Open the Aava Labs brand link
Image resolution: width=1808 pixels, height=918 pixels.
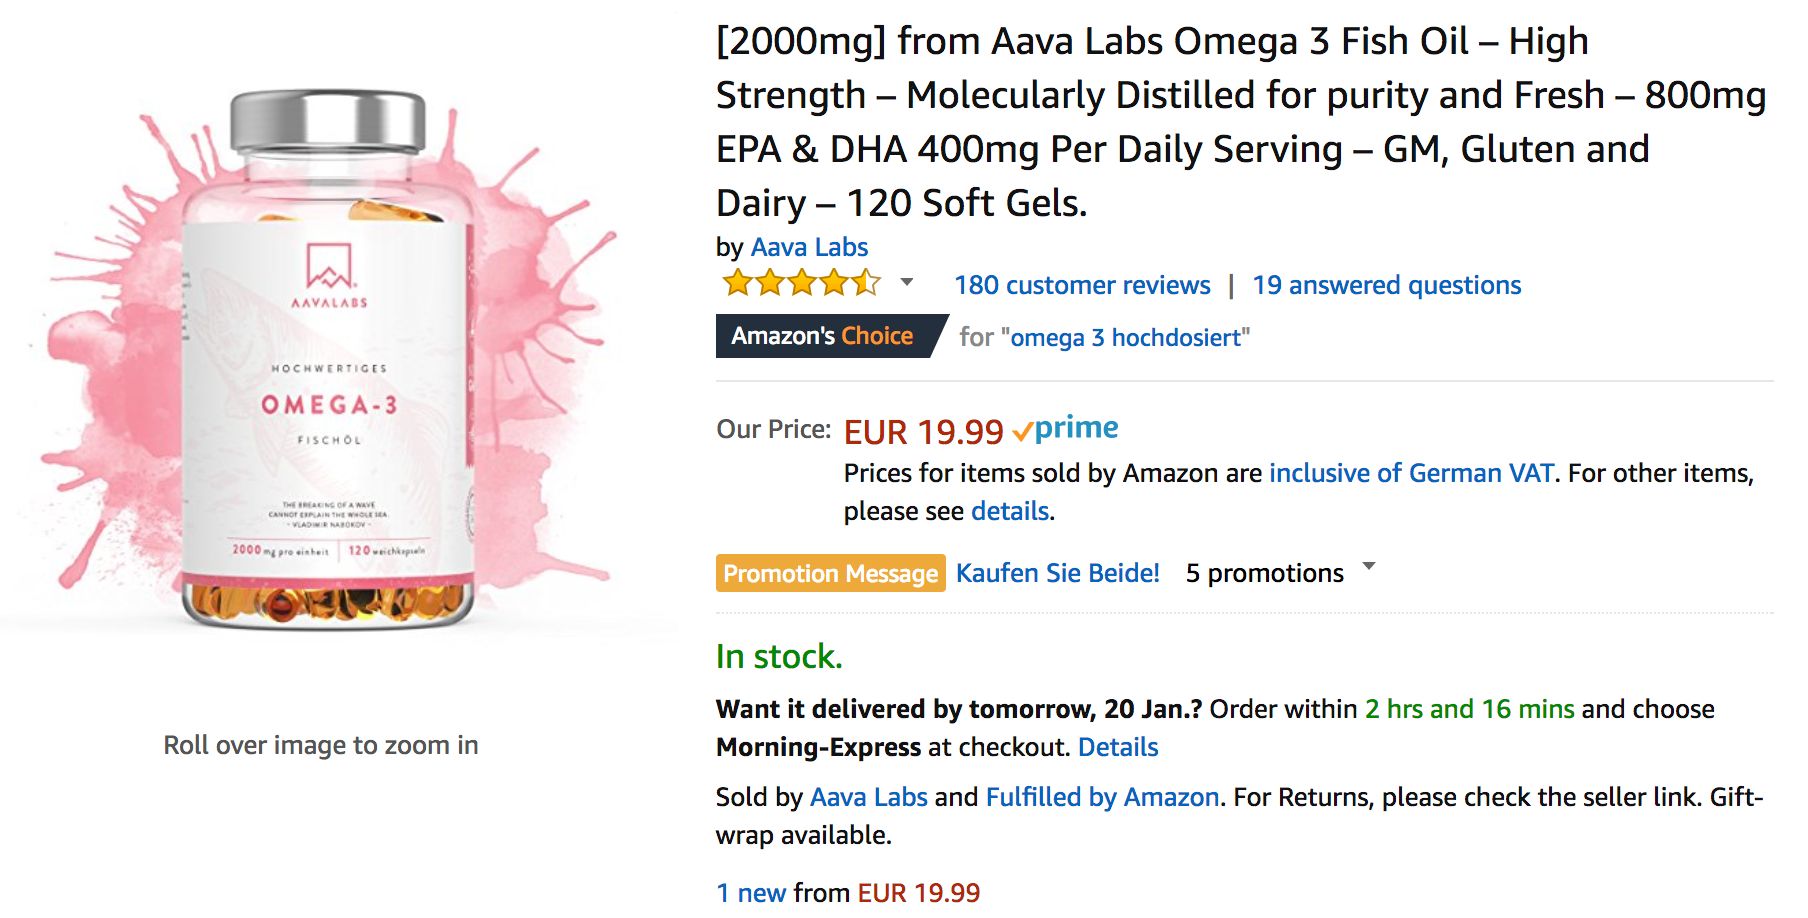click(x=809, y=247)
